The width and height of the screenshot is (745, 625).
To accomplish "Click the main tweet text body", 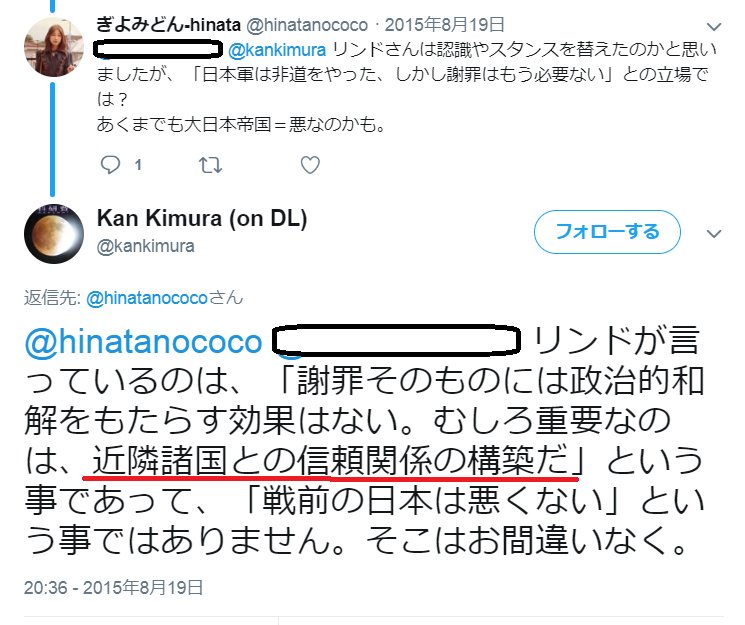I will (364, 441).
